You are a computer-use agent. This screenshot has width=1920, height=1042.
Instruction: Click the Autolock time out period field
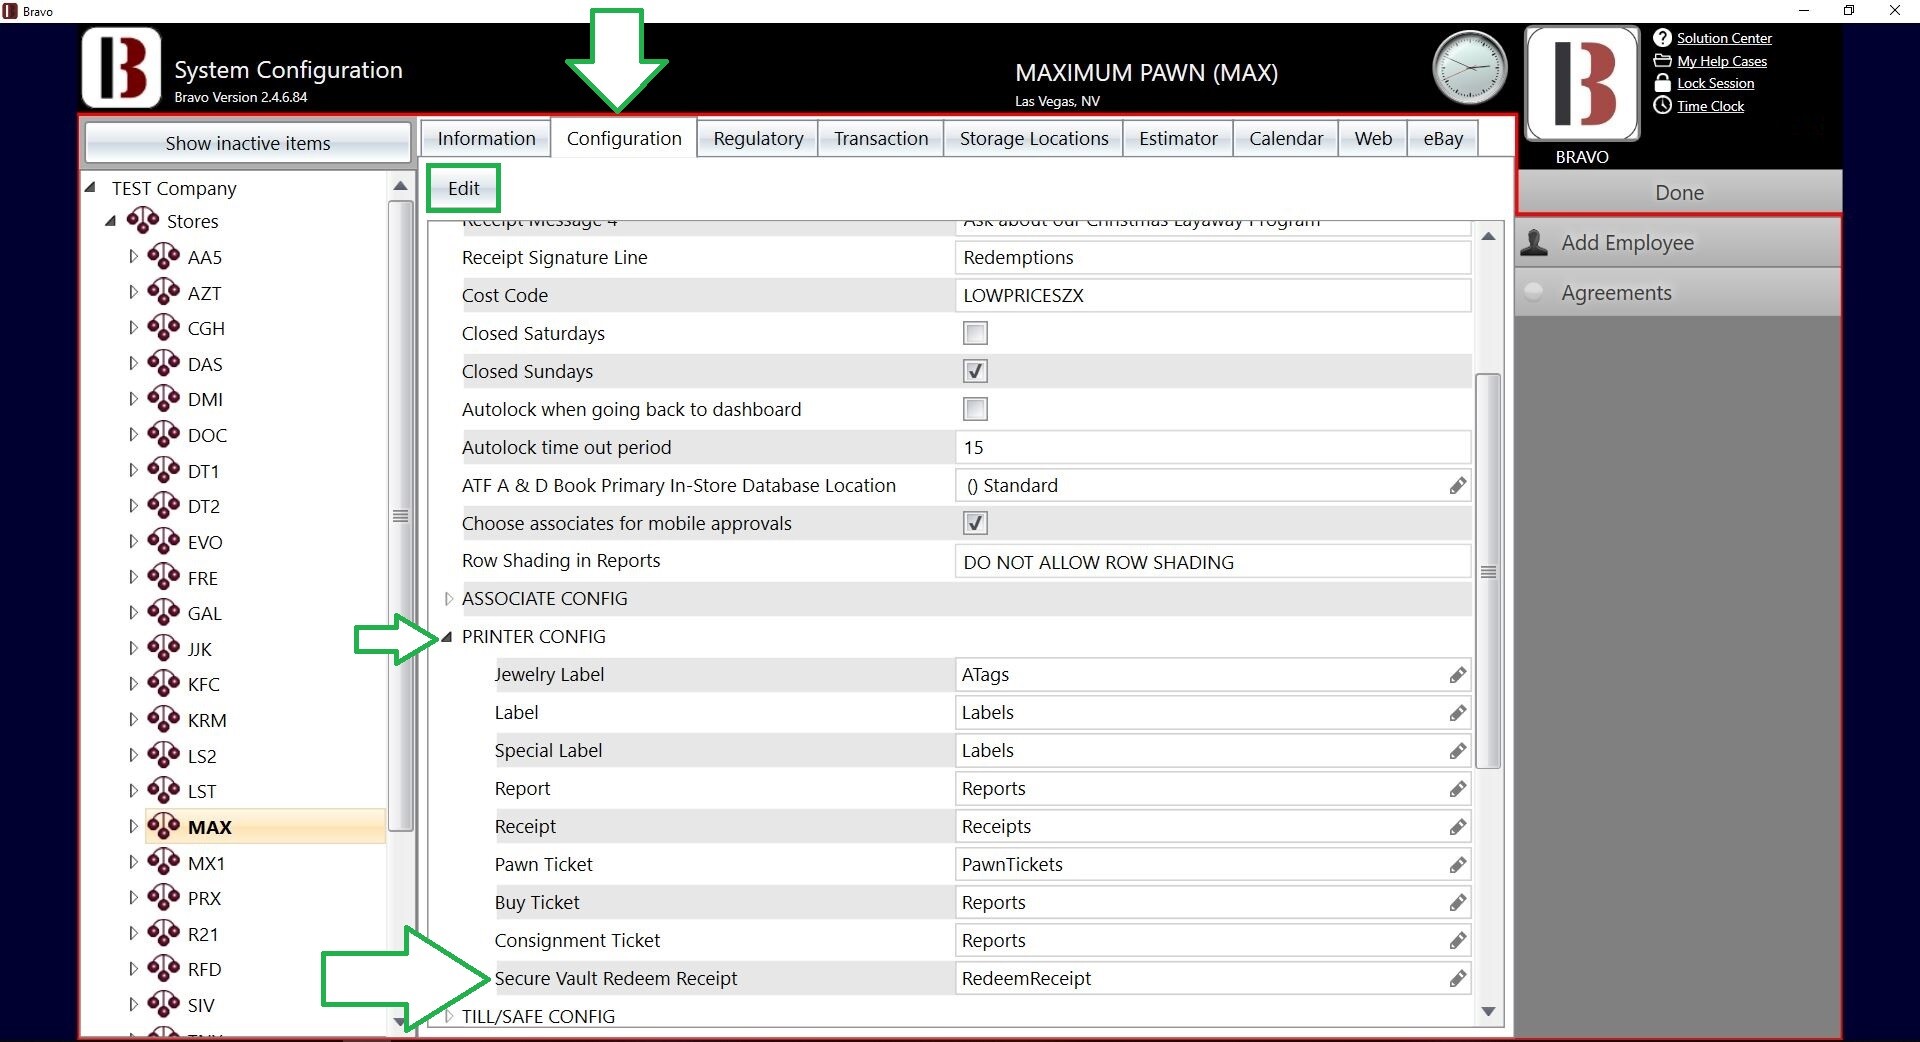click(x=1213, y=448)
